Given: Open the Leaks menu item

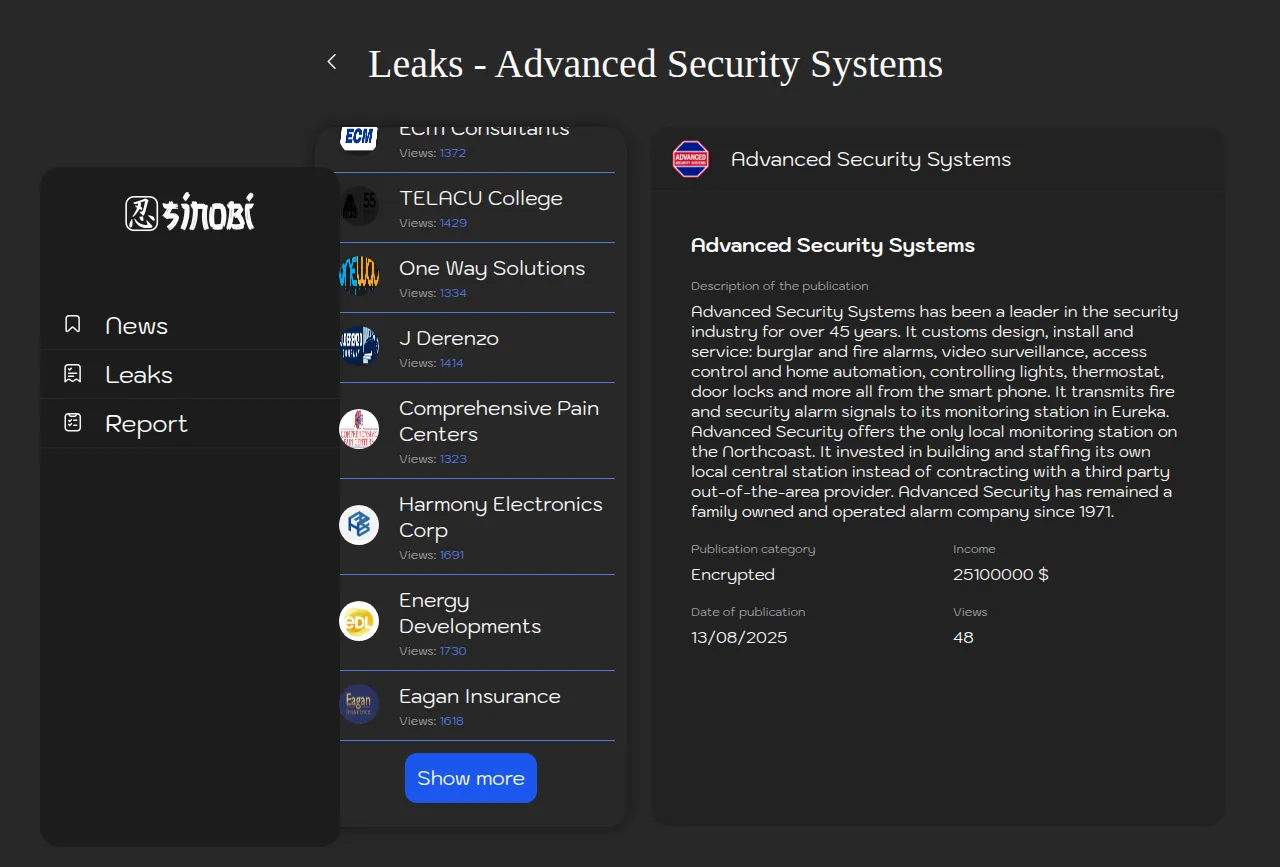Looking at the screenshot, I should (139, 375).
